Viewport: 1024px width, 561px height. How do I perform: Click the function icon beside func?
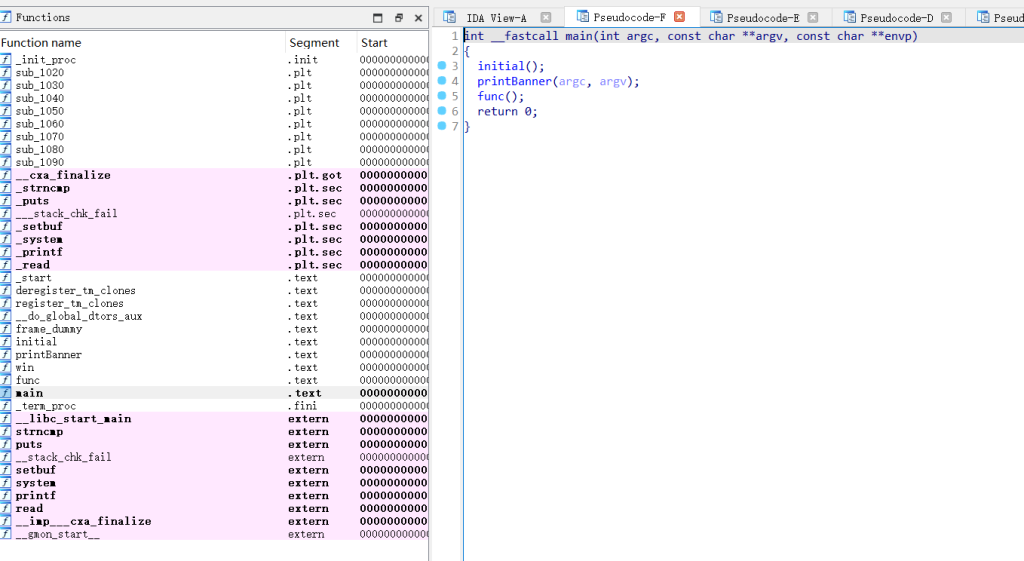tap(6, 380)
